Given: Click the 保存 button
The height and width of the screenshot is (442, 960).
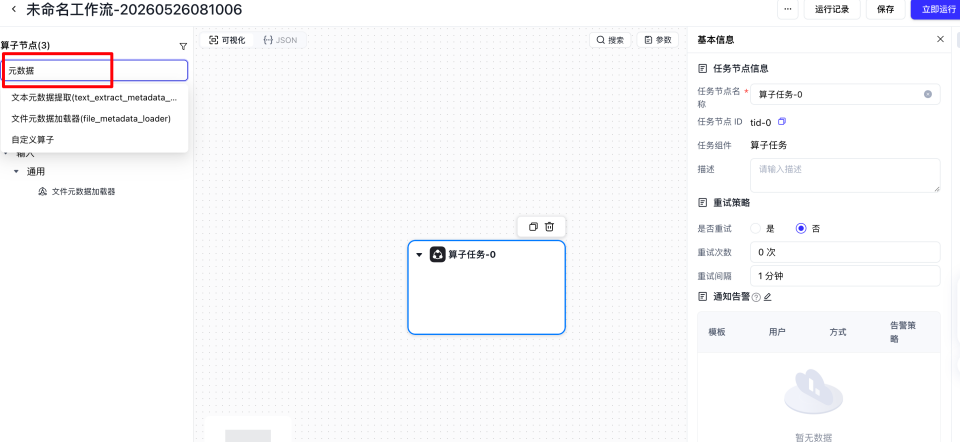Looking at the screenshot, I should (x=885, y=9).
